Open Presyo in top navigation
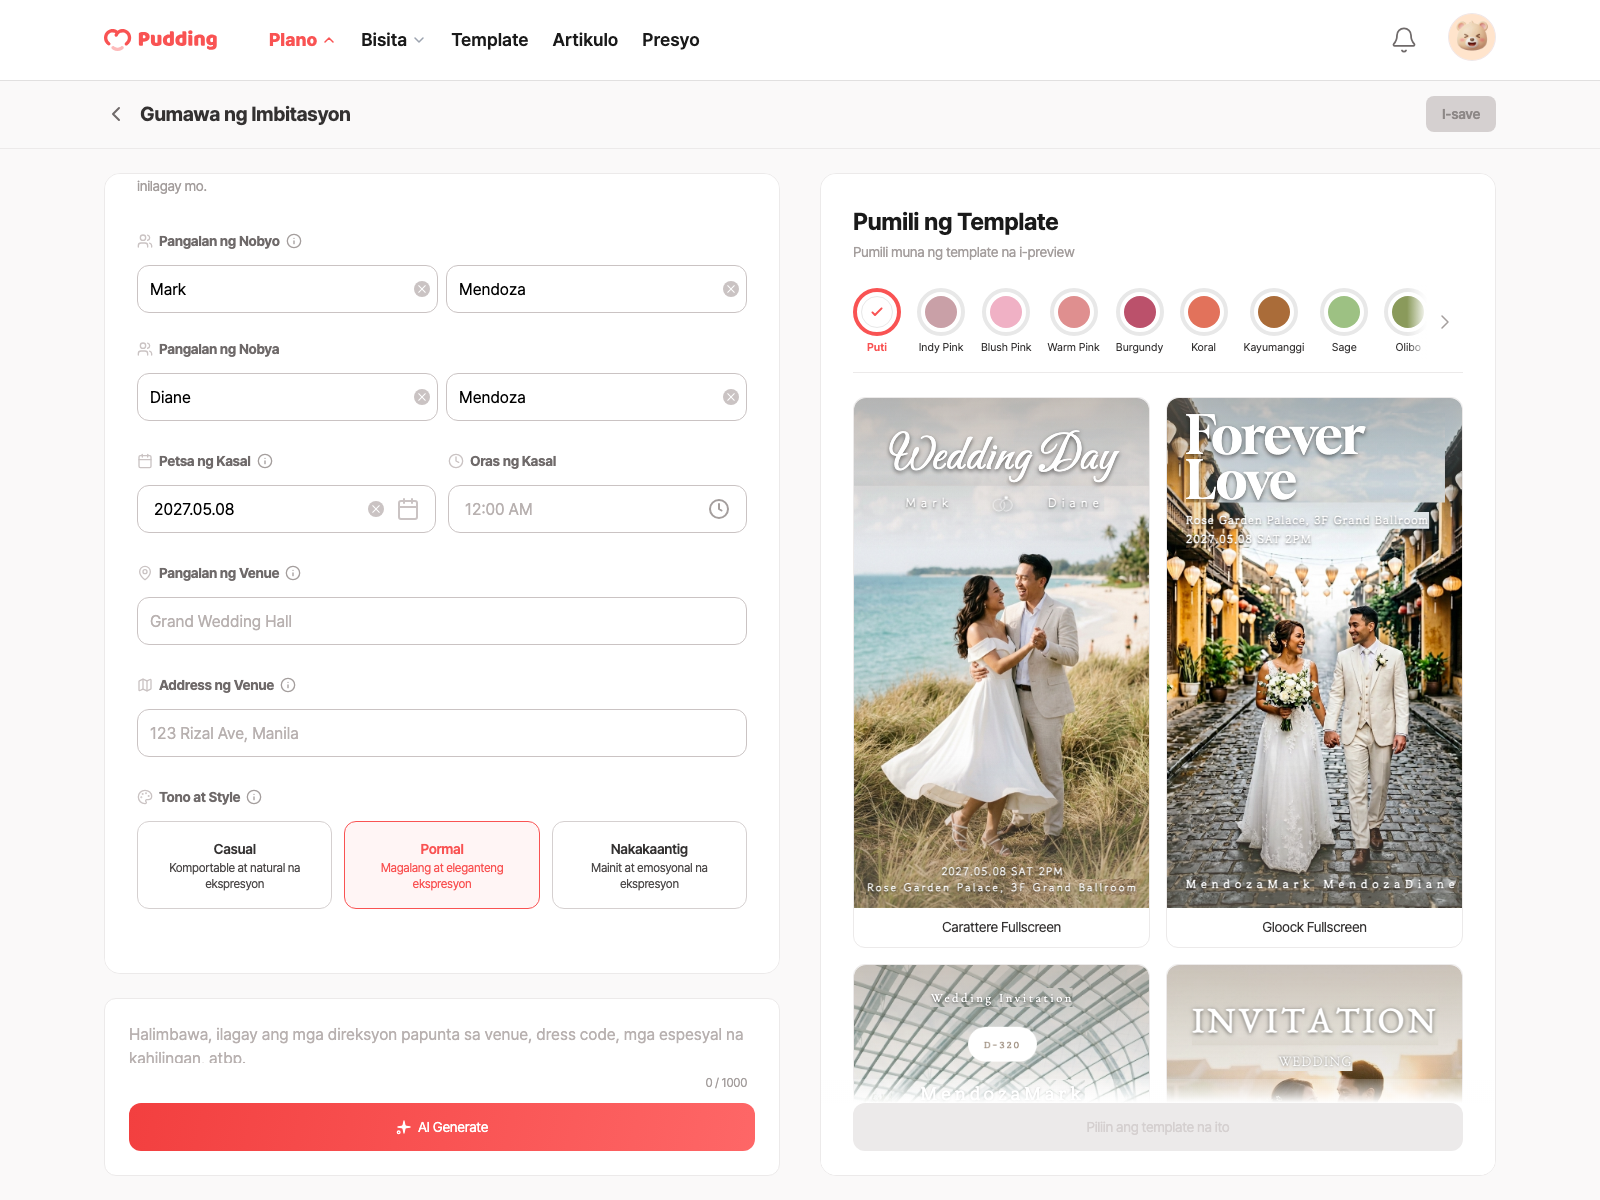This screenshot has width=1600, height=1200. tap(670, 40)
